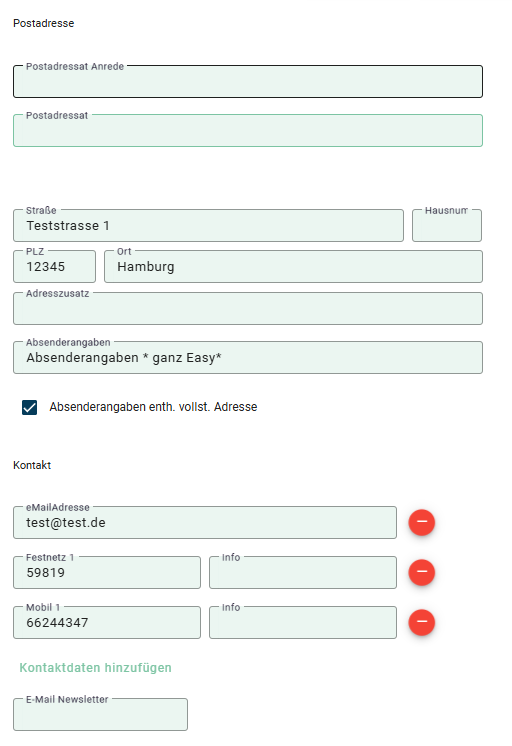Open the E-Mail Newsletter field
This screenshot has height=746, width=512.
click(100, 714)
